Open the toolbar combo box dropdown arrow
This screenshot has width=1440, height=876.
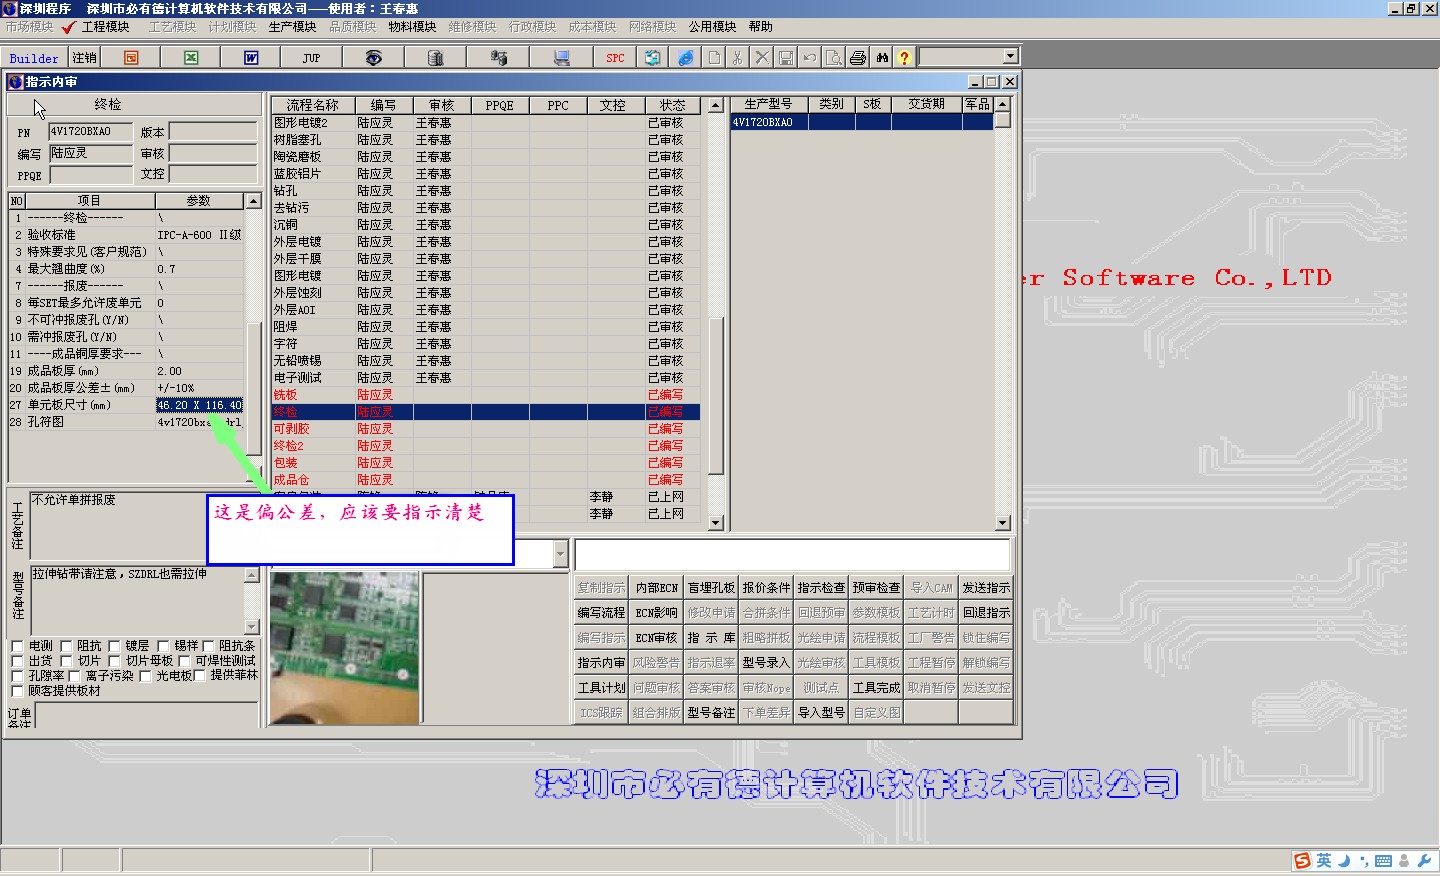coord(1010,57)
